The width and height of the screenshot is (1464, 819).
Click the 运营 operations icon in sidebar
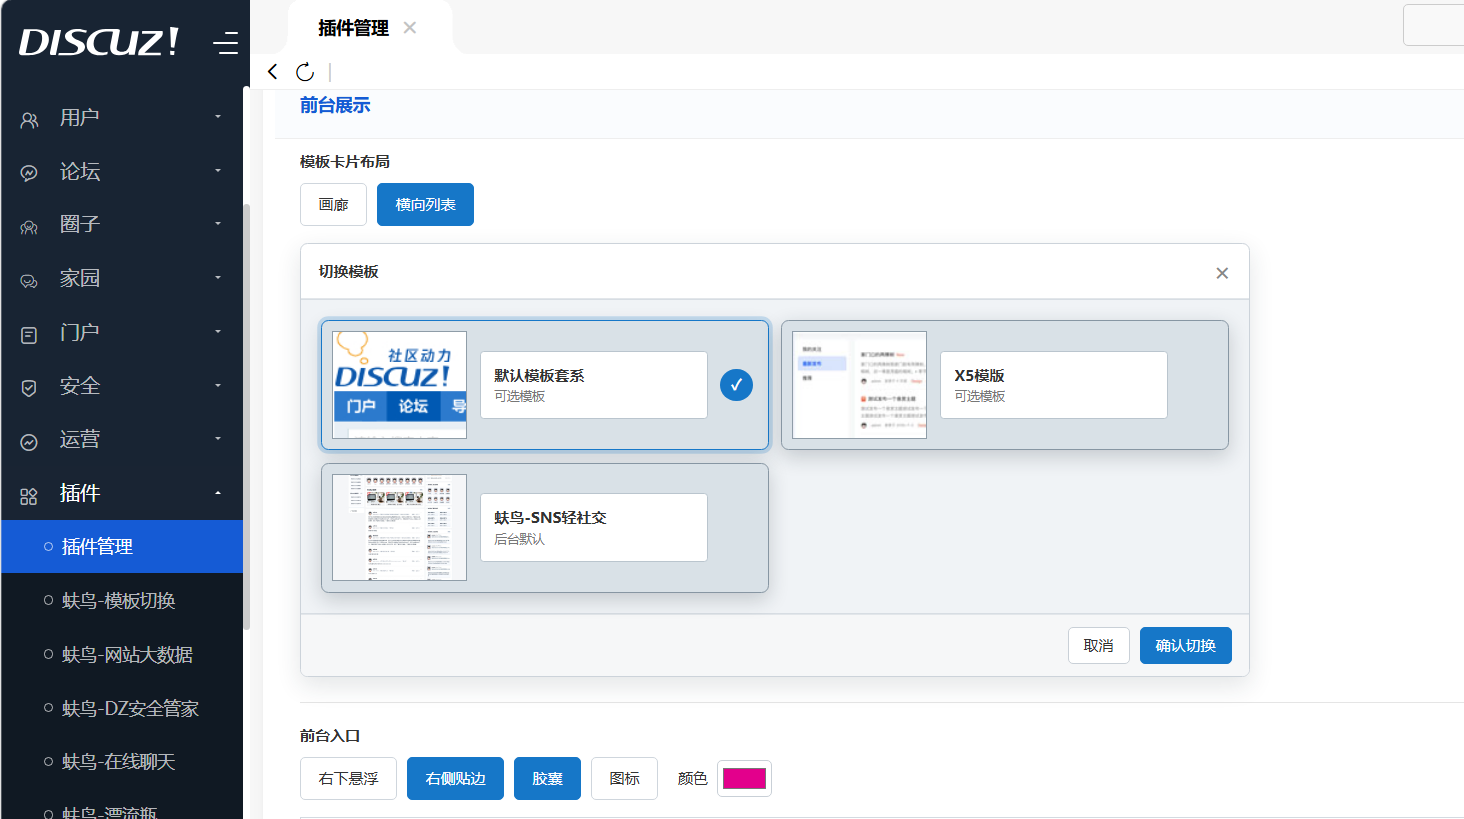29,442
